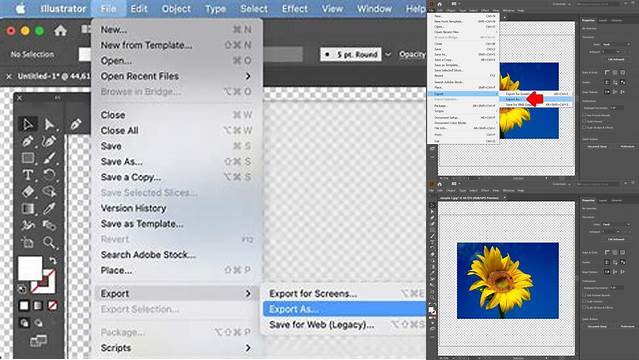Select the Pen tool in the floating toolbar
This screenshot has width=639, height=360.
point(27,141)
